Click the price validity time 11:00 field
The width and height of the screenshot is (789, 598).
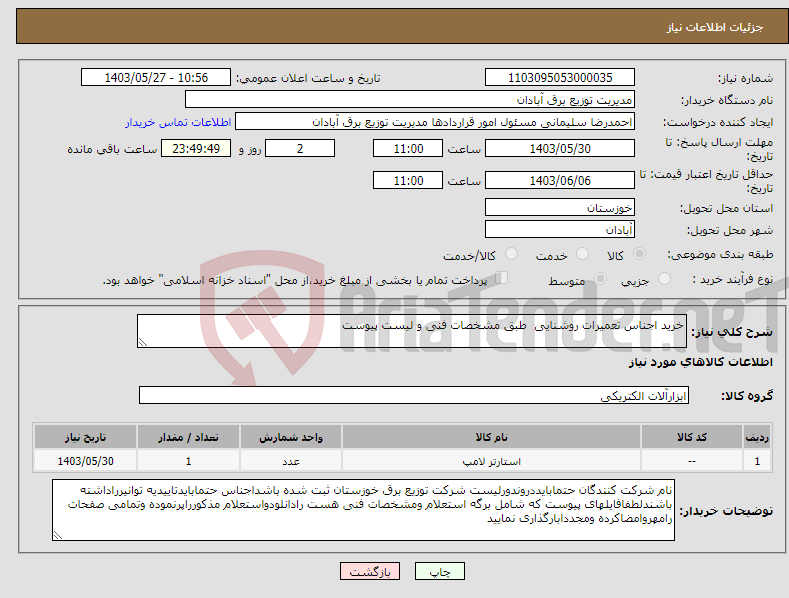point(408,180)
